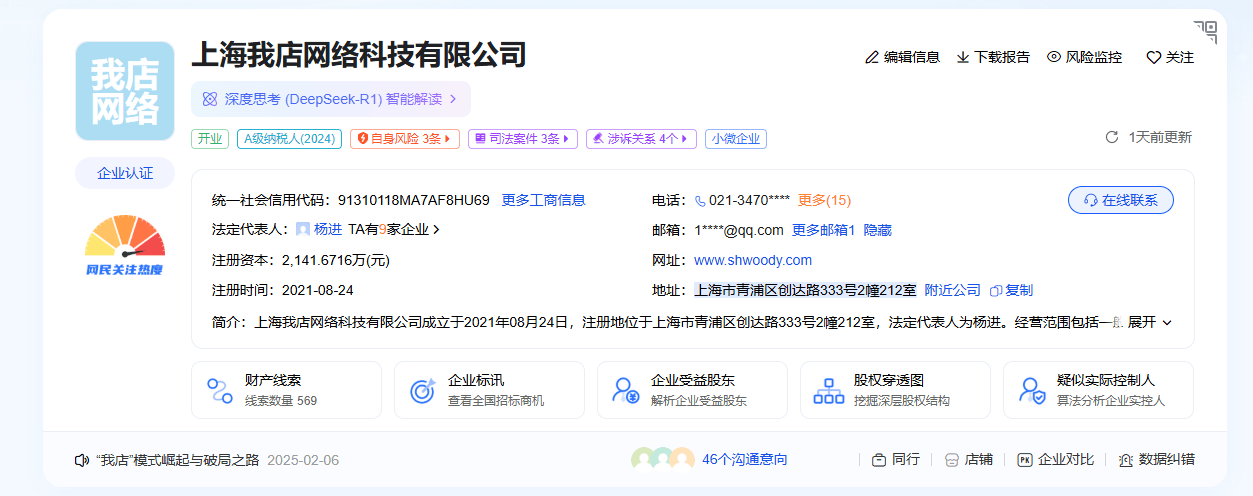Open the 股权穿透图 card
The image size is (1253, 496).
point(895,390)
